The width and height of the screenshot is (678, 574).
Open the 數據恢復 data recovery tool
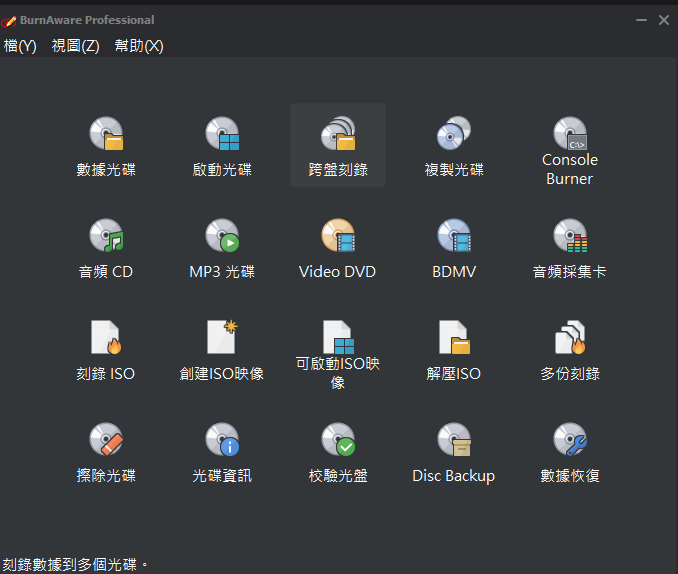coord(569,452)
